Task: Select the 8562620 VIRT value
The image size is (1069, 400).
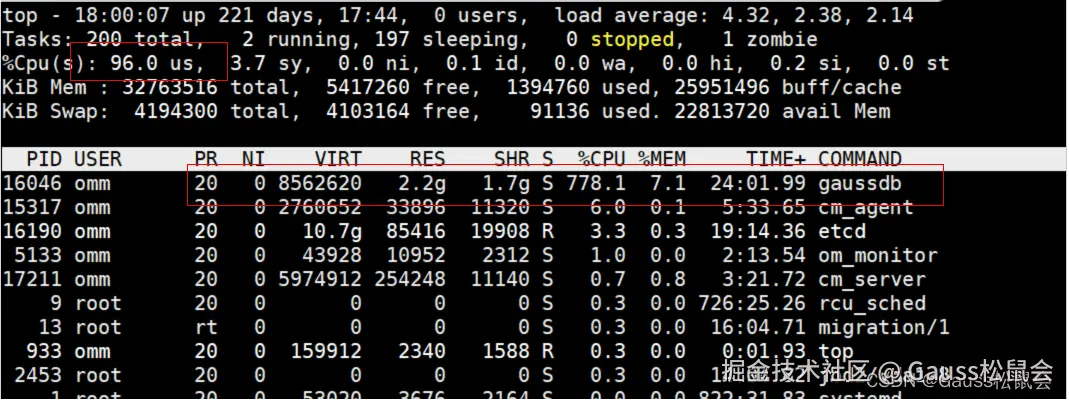Action: pyautogui.click(x=320, y=184)
